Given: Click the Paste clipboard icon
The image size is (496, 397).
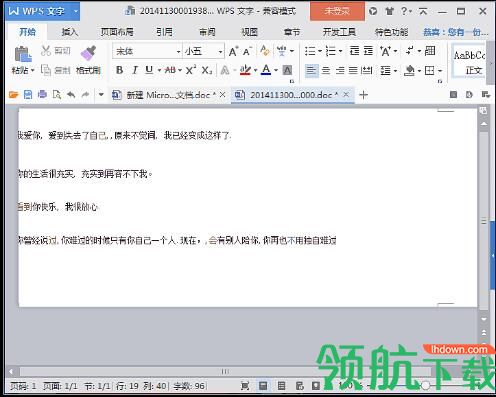Looking at the screenshot, I should click(23, 54).
